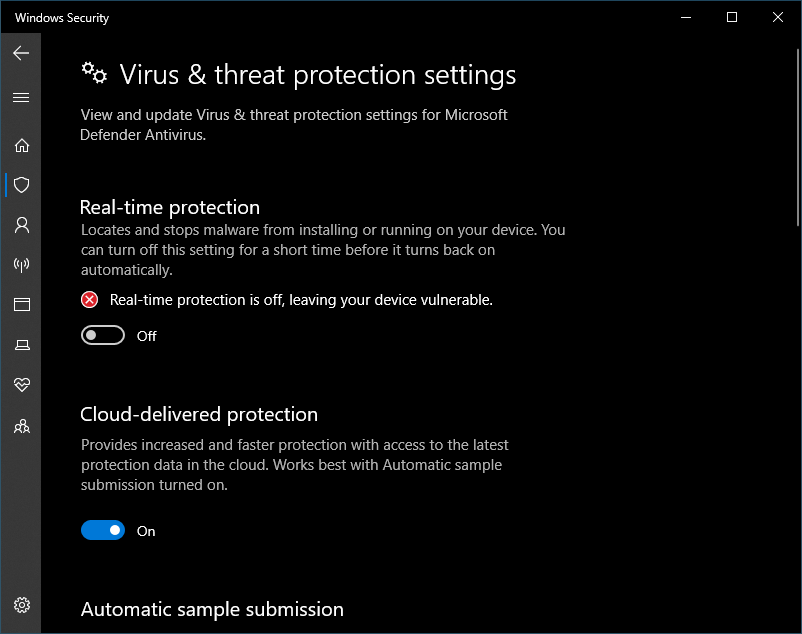Turn on the Real-time protection toggle
This screenshot has width=802, height=634.
103,336
